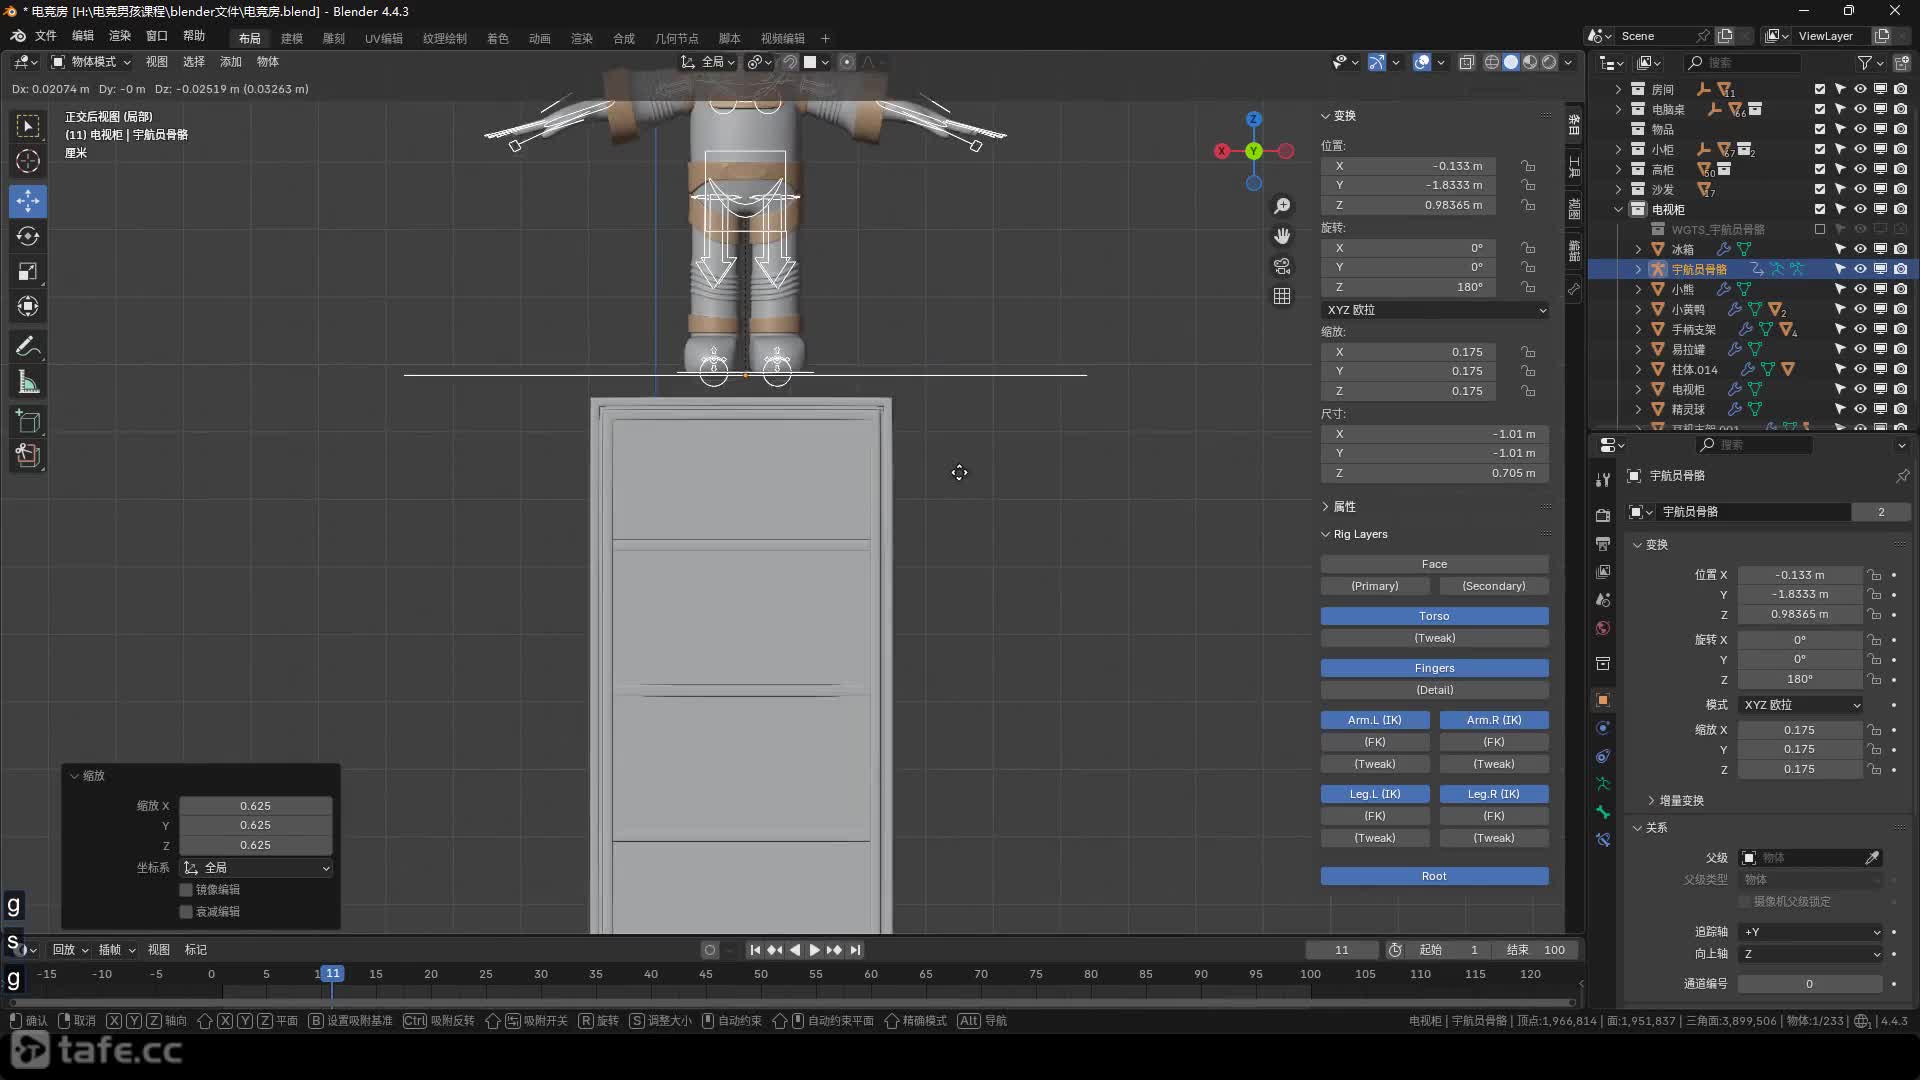The height and width of the screenshot is (1080, 1920).
Task: Click the viewport zoom magnifier icon
Action: (1282, 206)
